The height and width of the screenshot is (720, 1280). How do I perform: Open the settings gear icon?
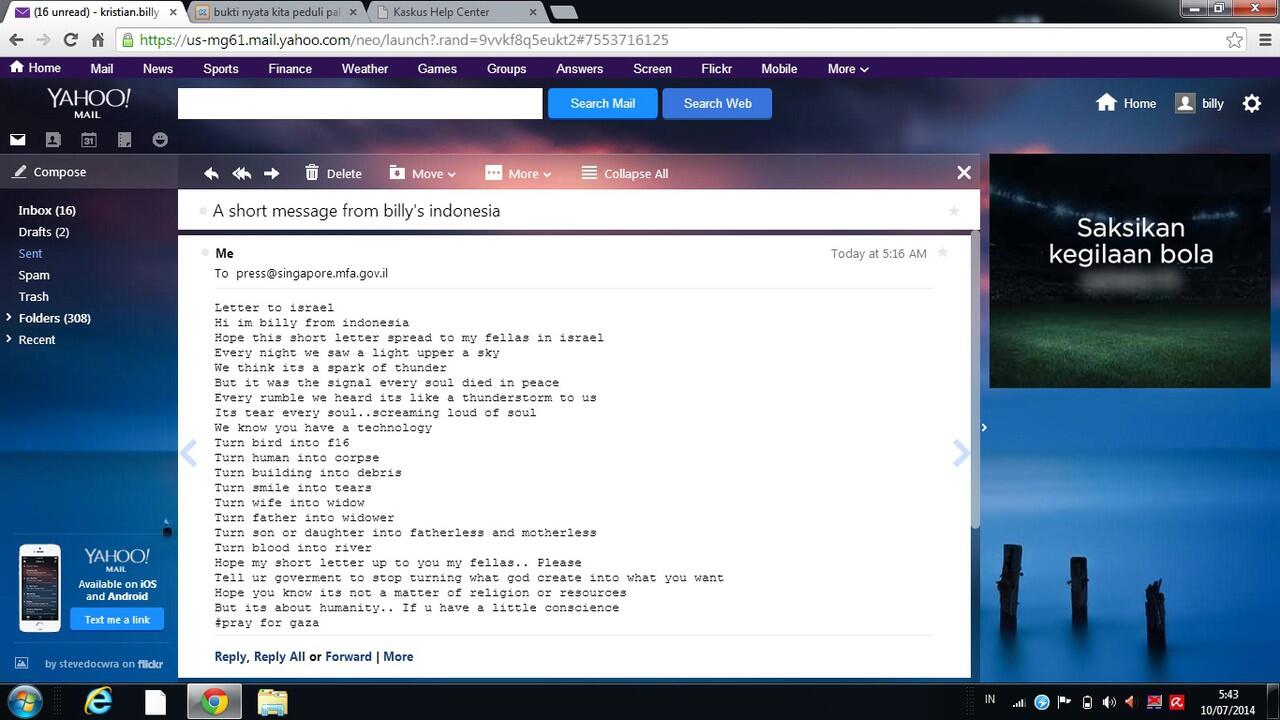click(x=1251, y=103)
